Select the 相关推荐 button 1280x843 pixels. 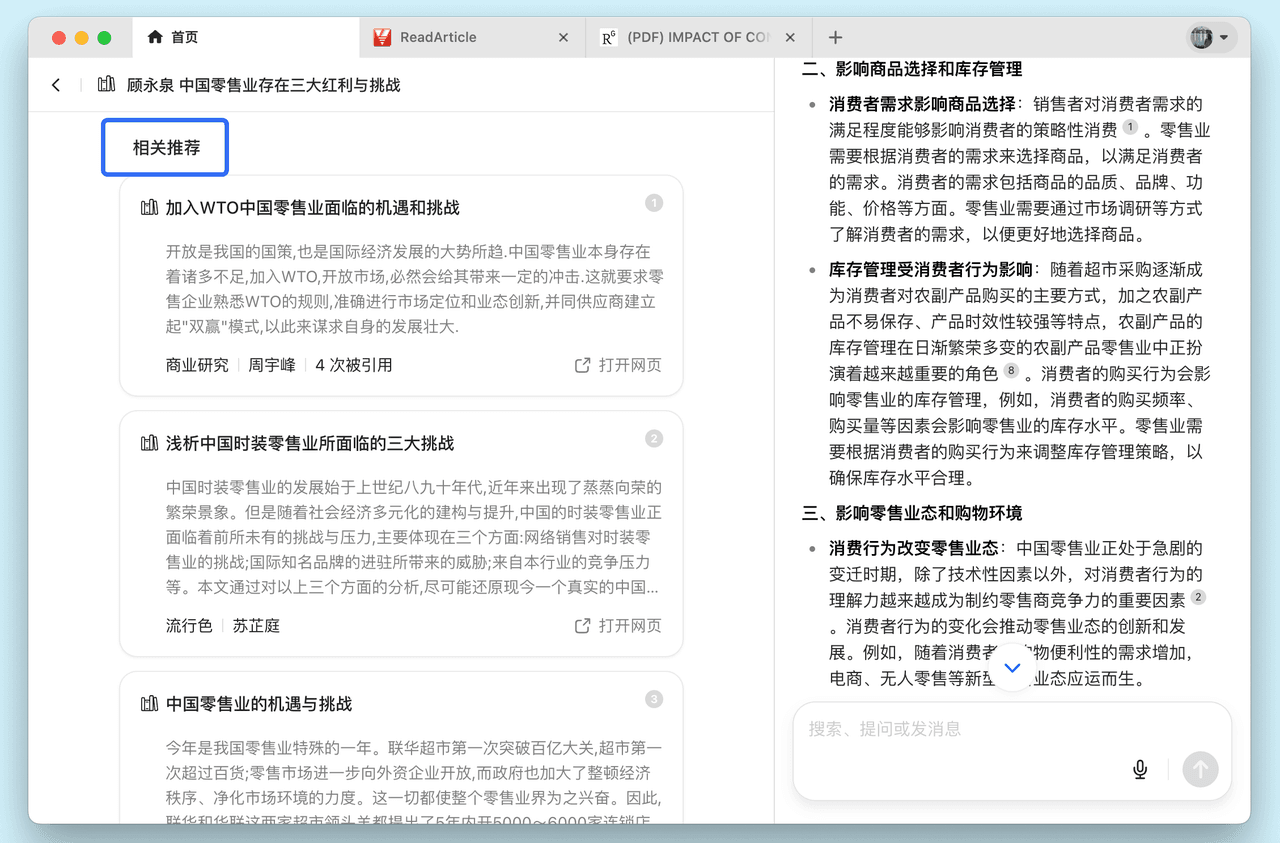pyautogui.click(x=166, y=148)
